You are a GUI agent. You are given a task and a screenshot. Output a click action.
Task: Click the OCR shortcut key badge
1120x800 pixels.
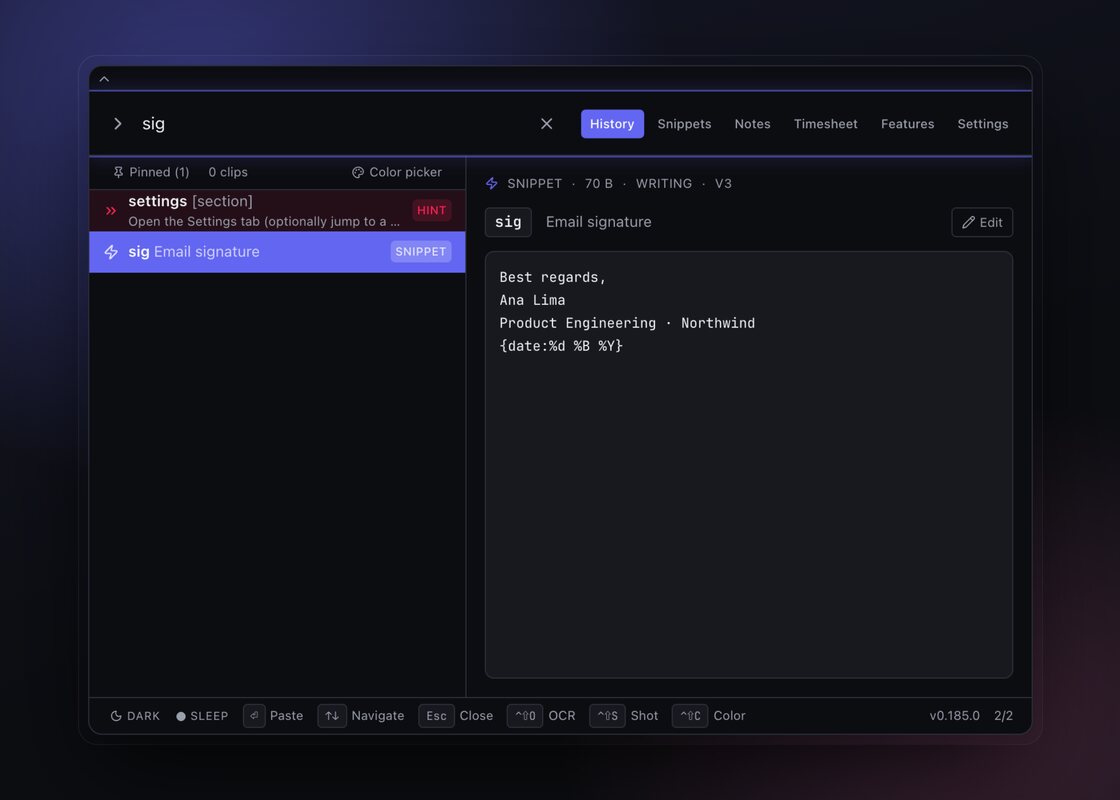pos(525,716)
